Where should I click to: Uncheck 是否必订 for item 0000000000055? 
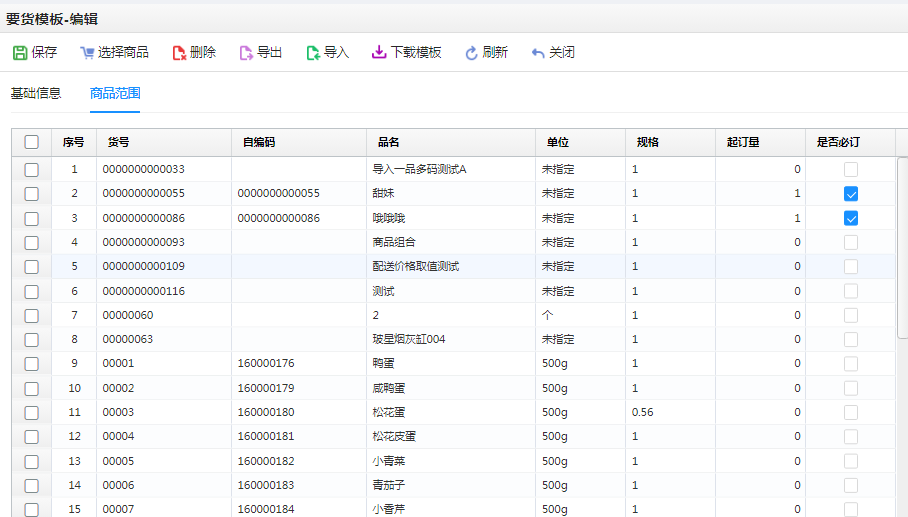[x=851, y=194]
